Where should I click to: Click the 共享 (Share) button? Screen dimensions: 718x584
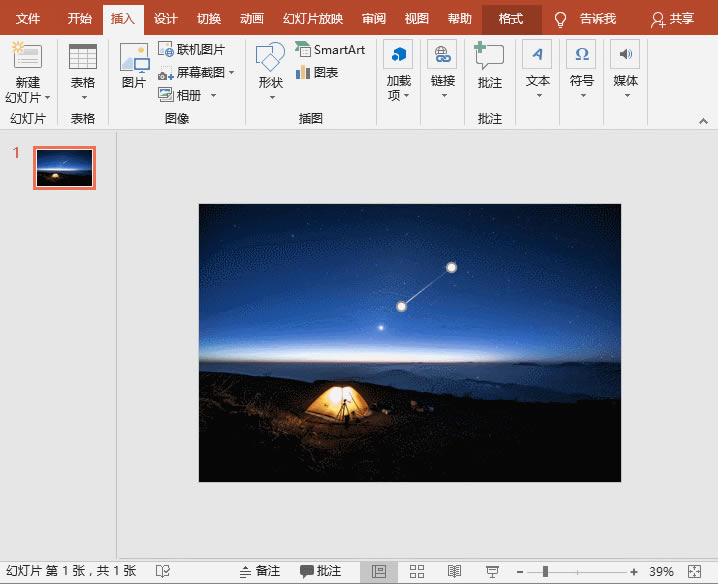point(672,19)
